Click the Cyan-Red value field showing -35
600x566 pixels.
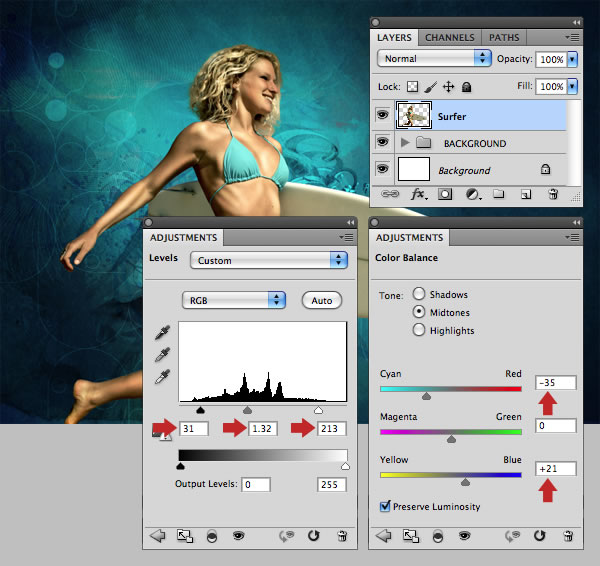tap(555, 382)
